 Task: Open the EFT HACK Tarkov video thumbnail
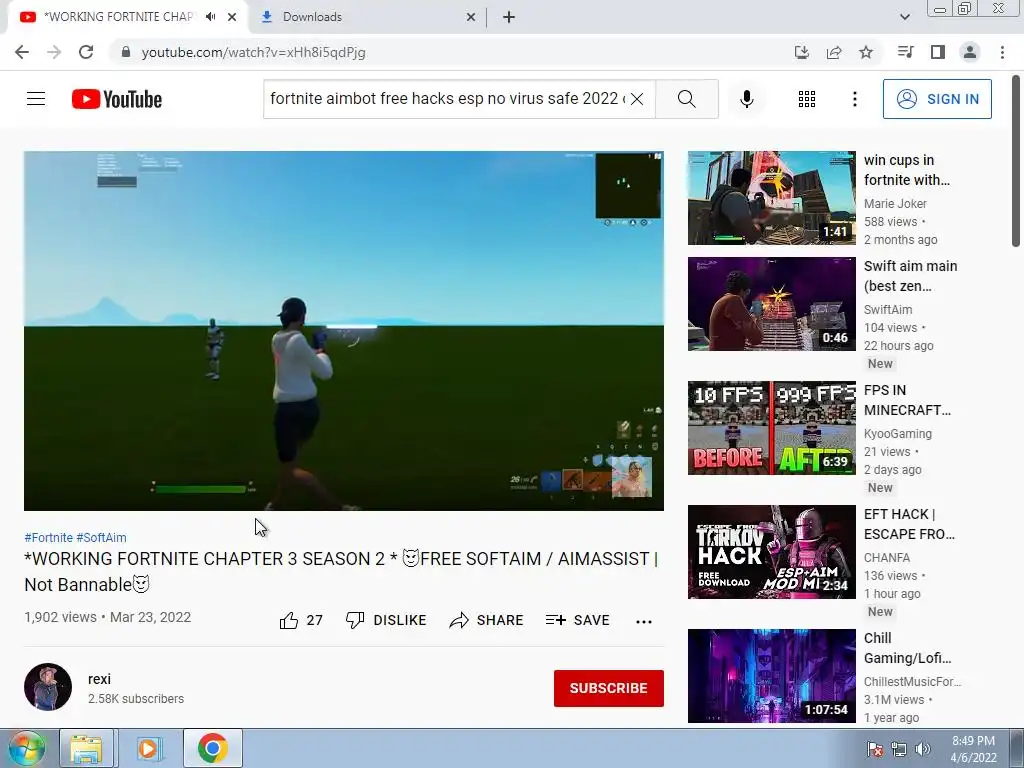[771, 552]
